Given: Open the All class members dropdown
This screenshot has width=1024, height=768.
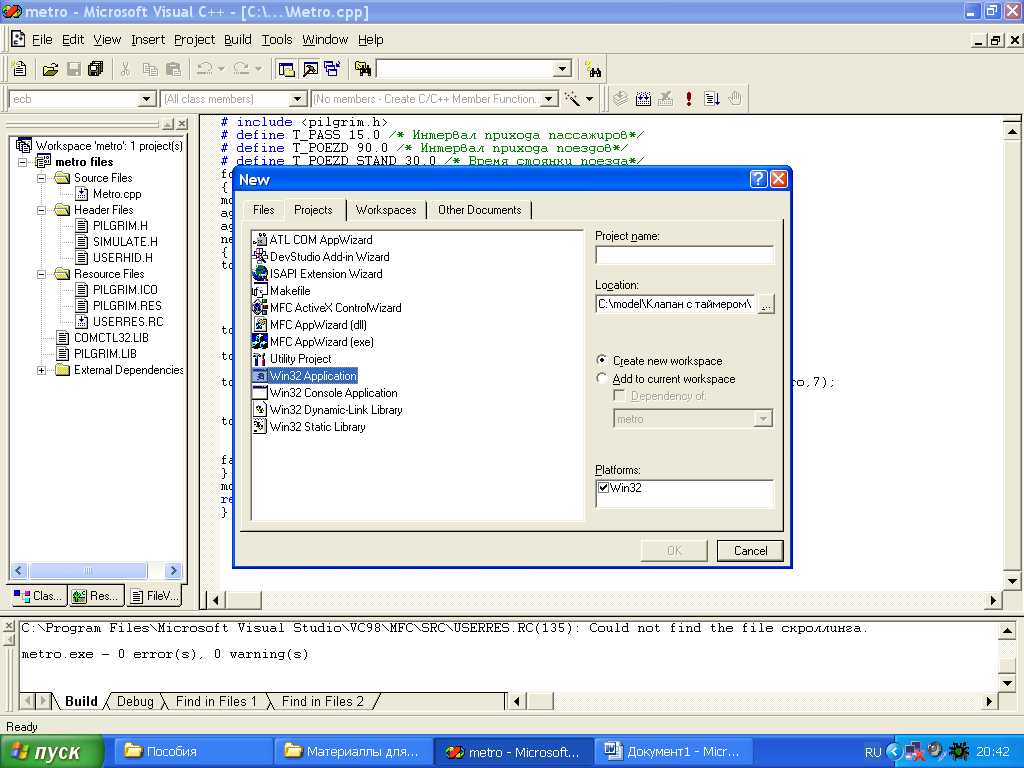Looking at the screenshot, I should 298,99.
